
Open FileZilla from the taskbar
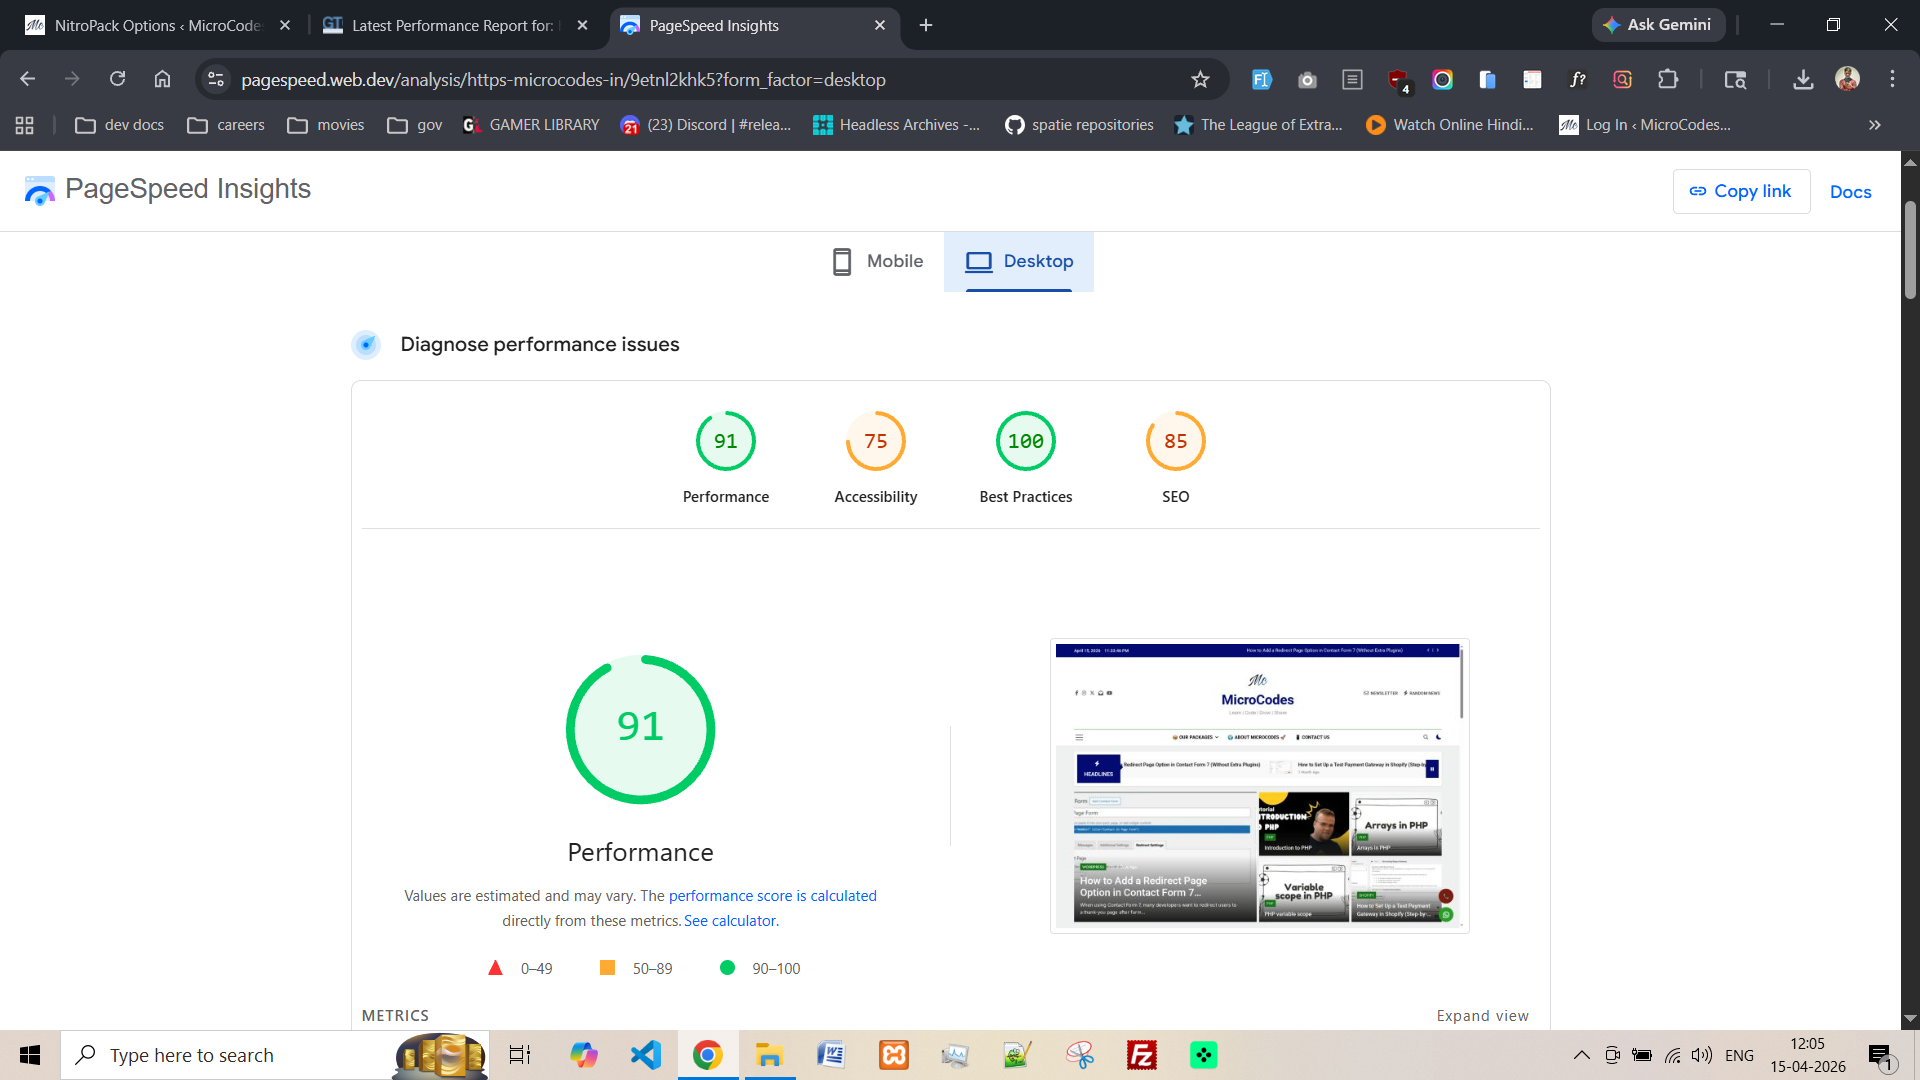[x=1141, y=1055]
